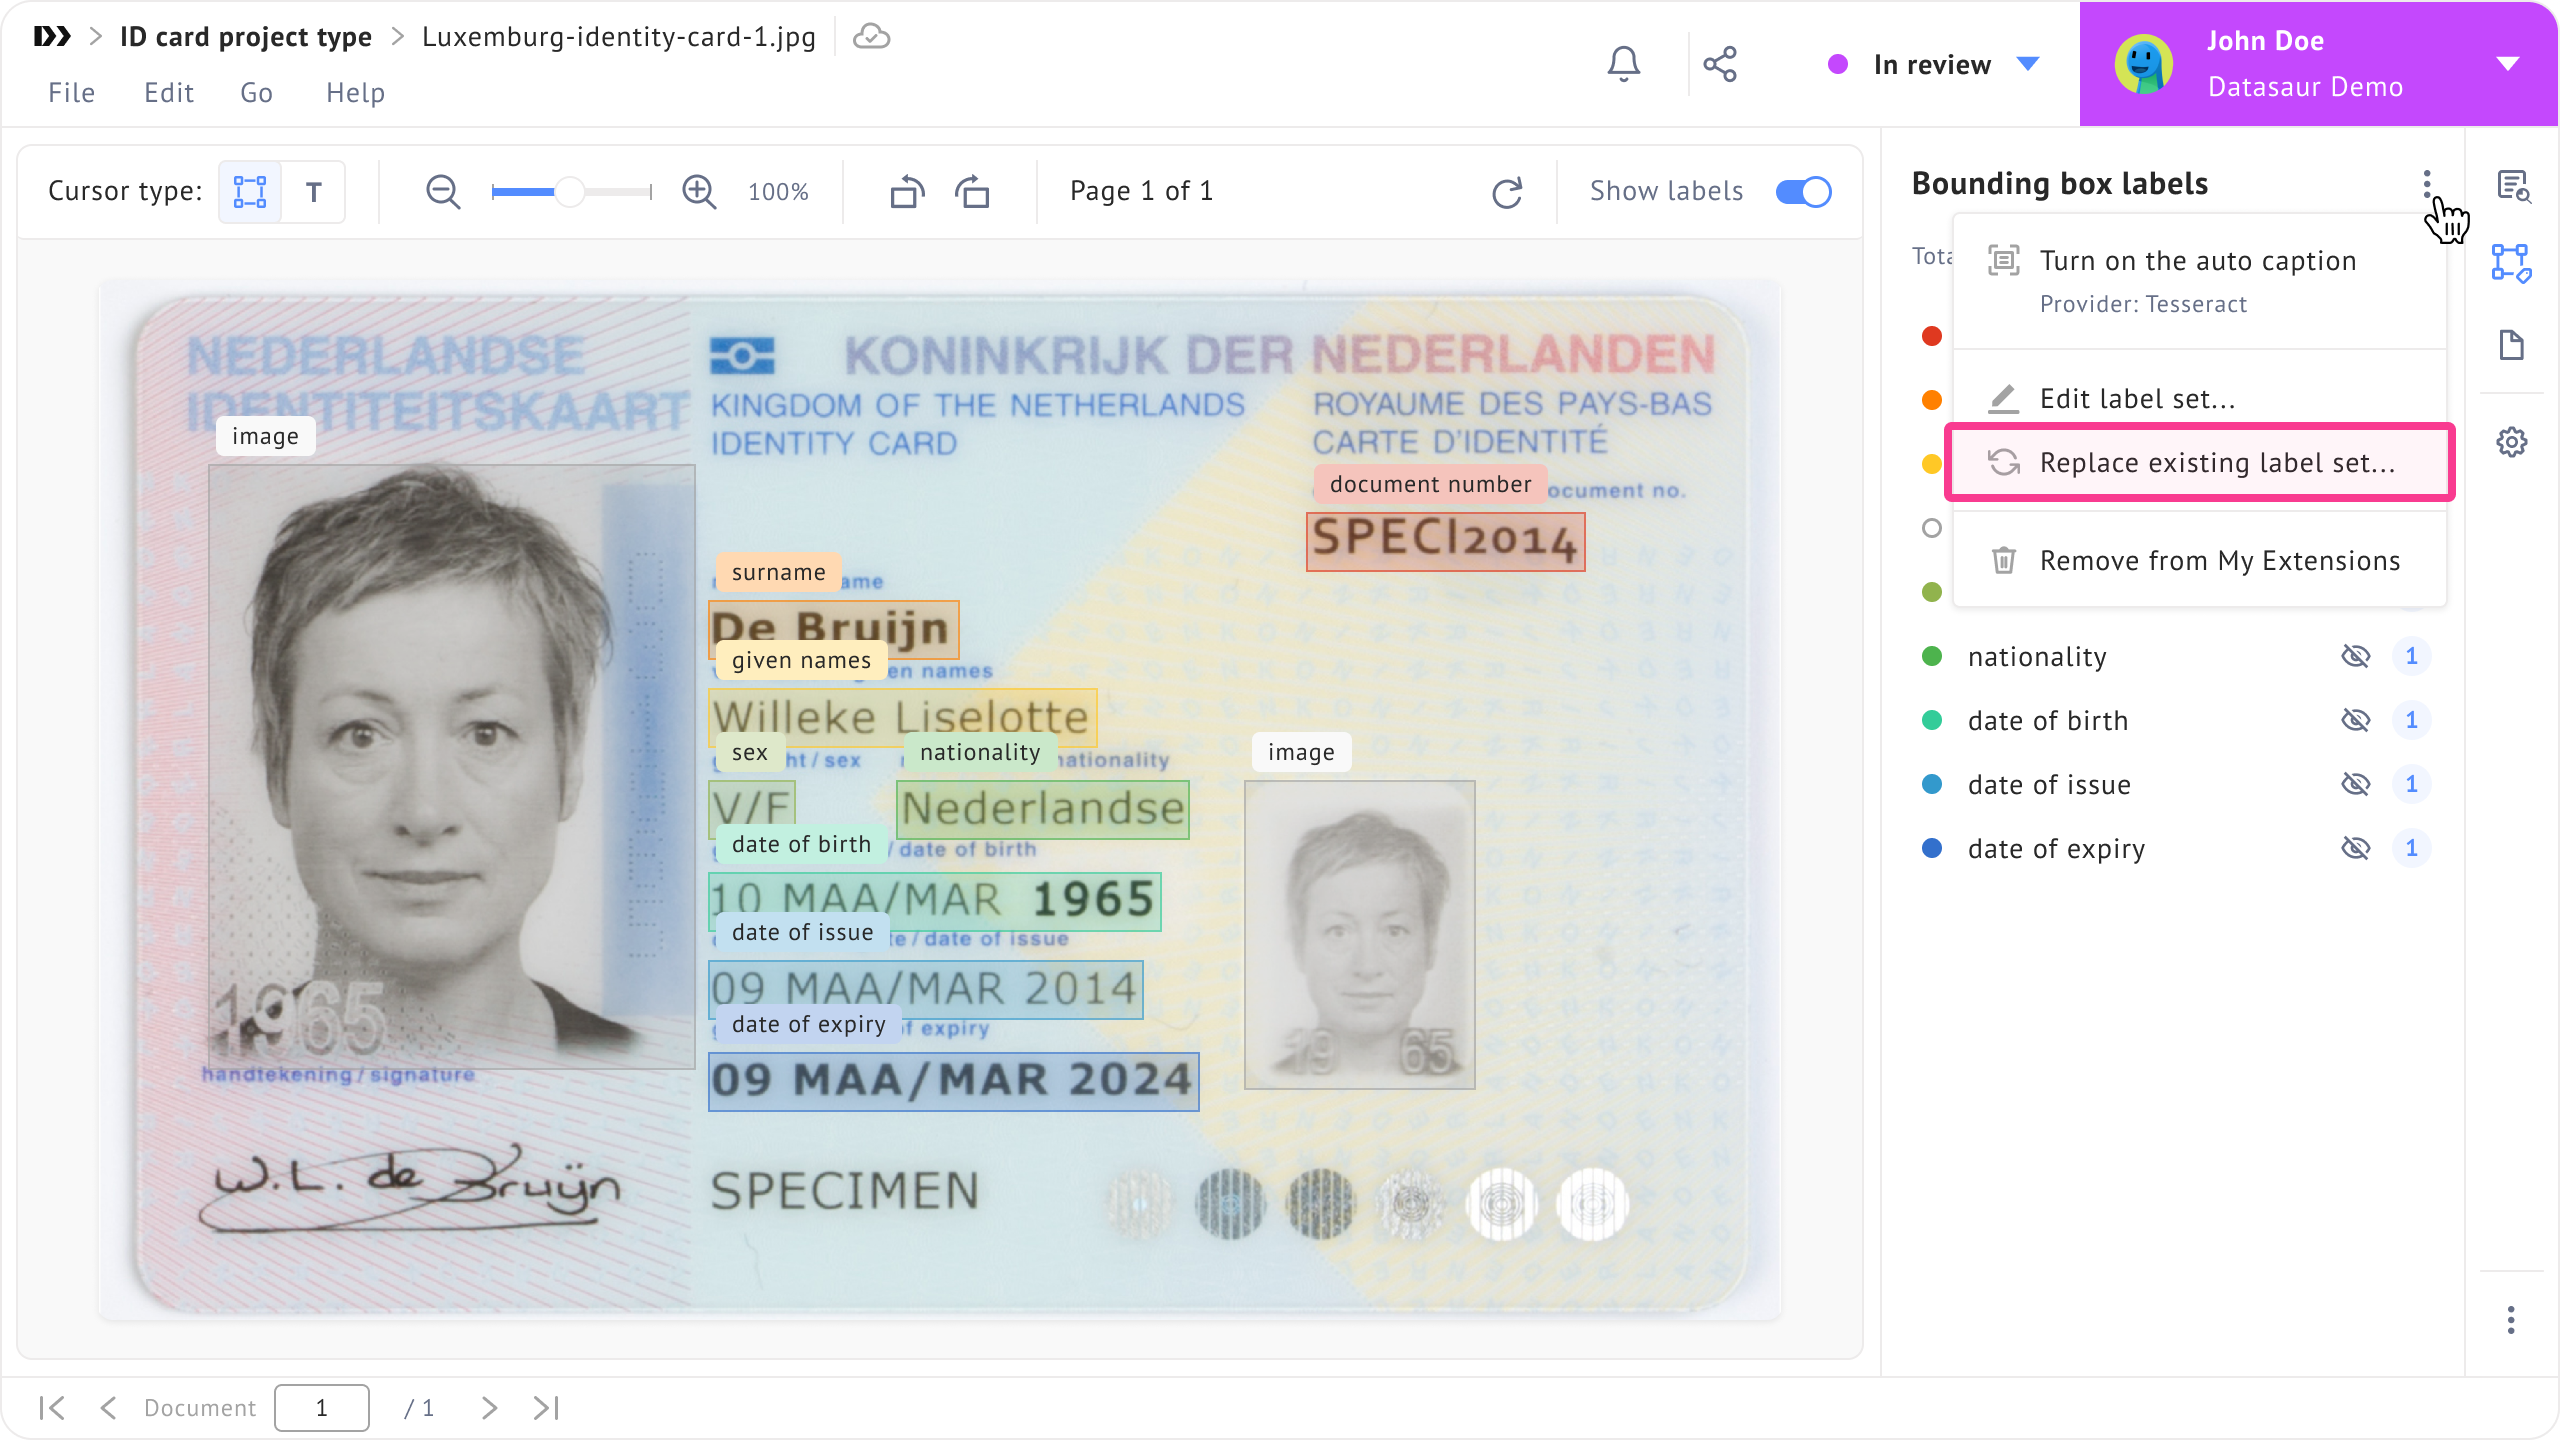Screen dimensions: 2560x1440
Task: Open the notifications bell
Action: [1623, 64]
